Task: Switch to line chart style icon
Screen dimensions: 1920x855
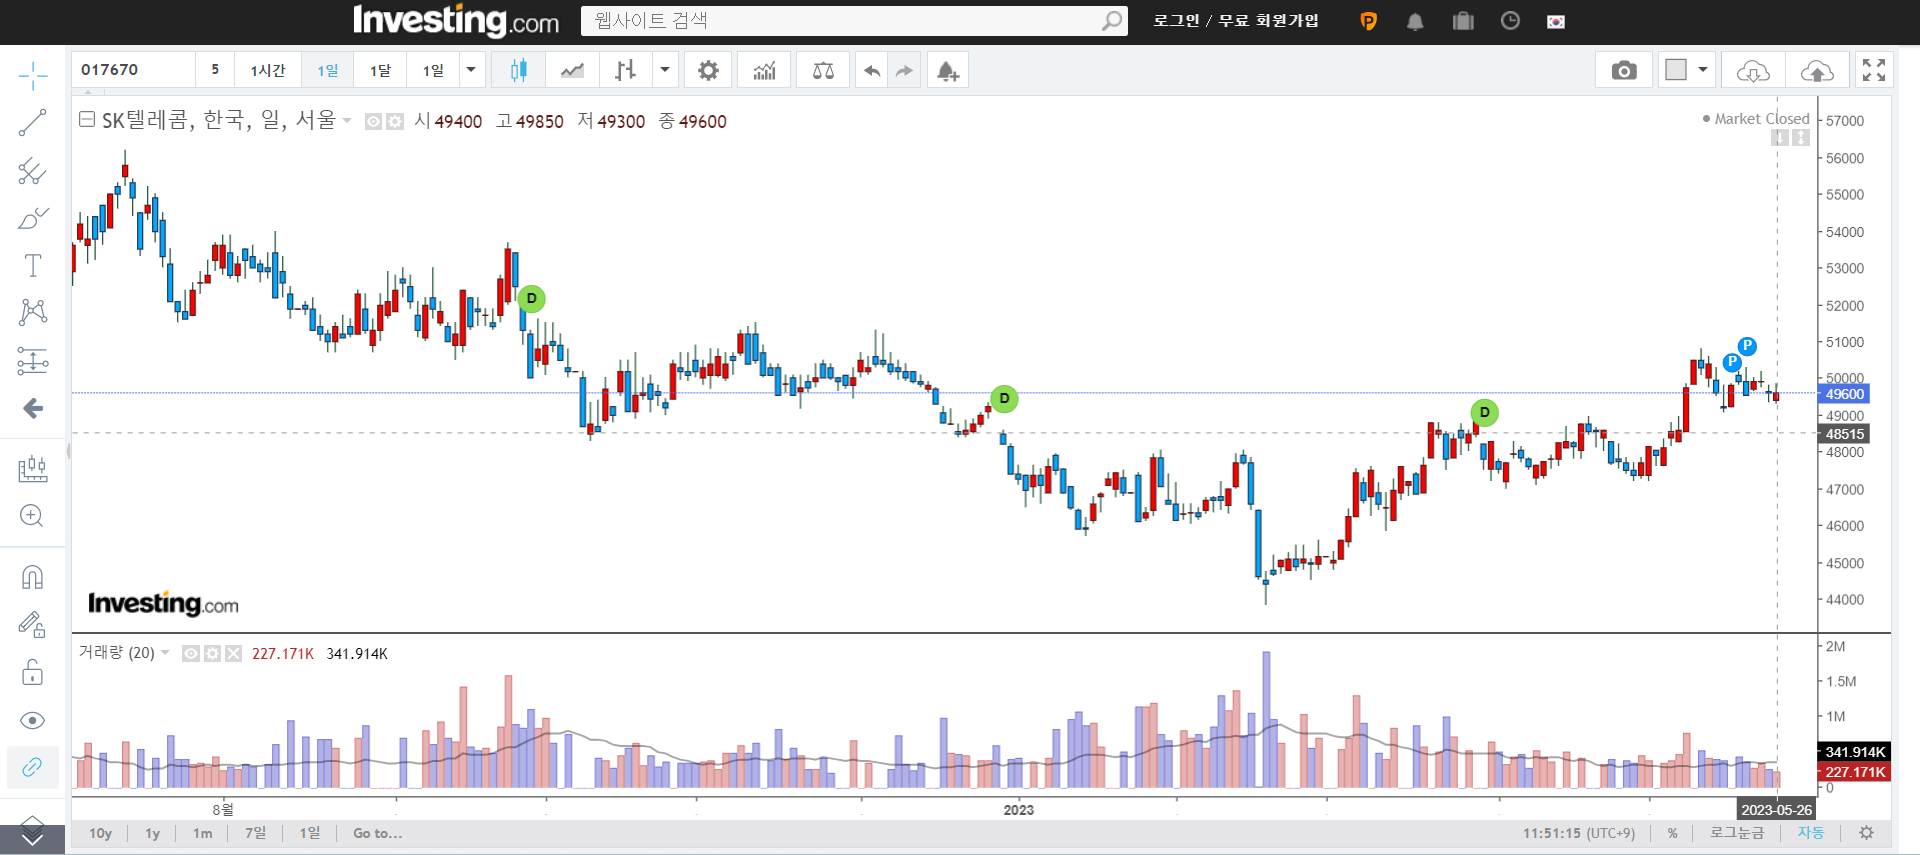Action: click(x=572, y=70)
